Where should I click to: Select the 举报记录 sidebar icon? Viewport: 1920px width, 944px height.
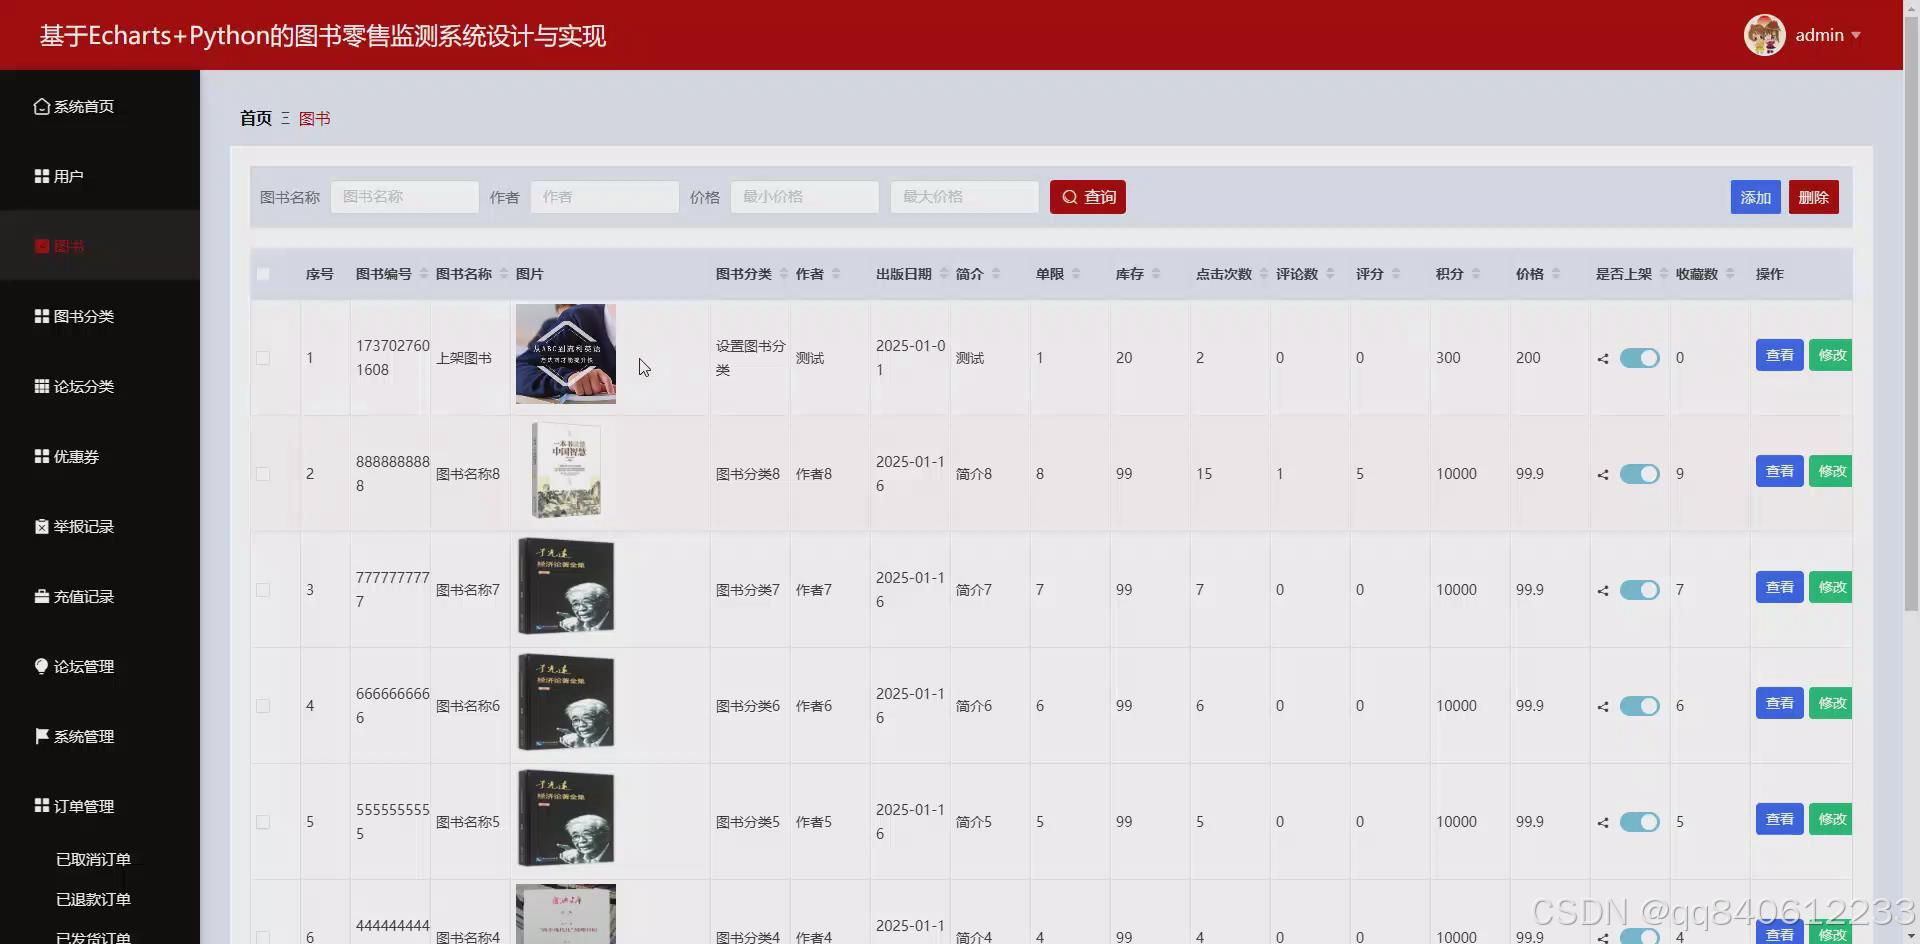coord(41,526)
